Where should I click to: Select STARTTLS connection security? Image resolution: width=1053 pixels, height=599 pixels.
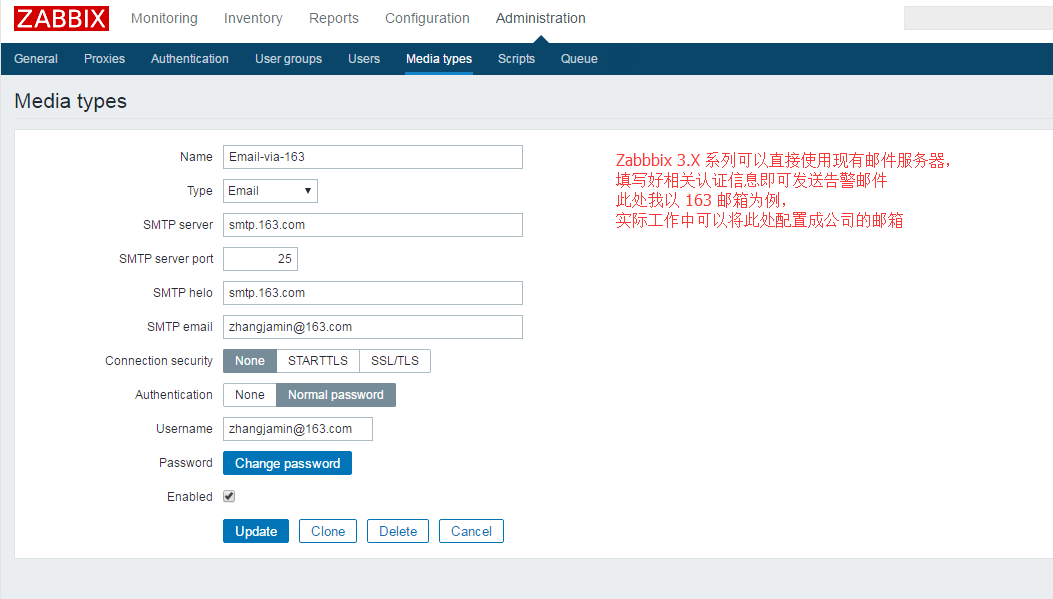point(318,361)
